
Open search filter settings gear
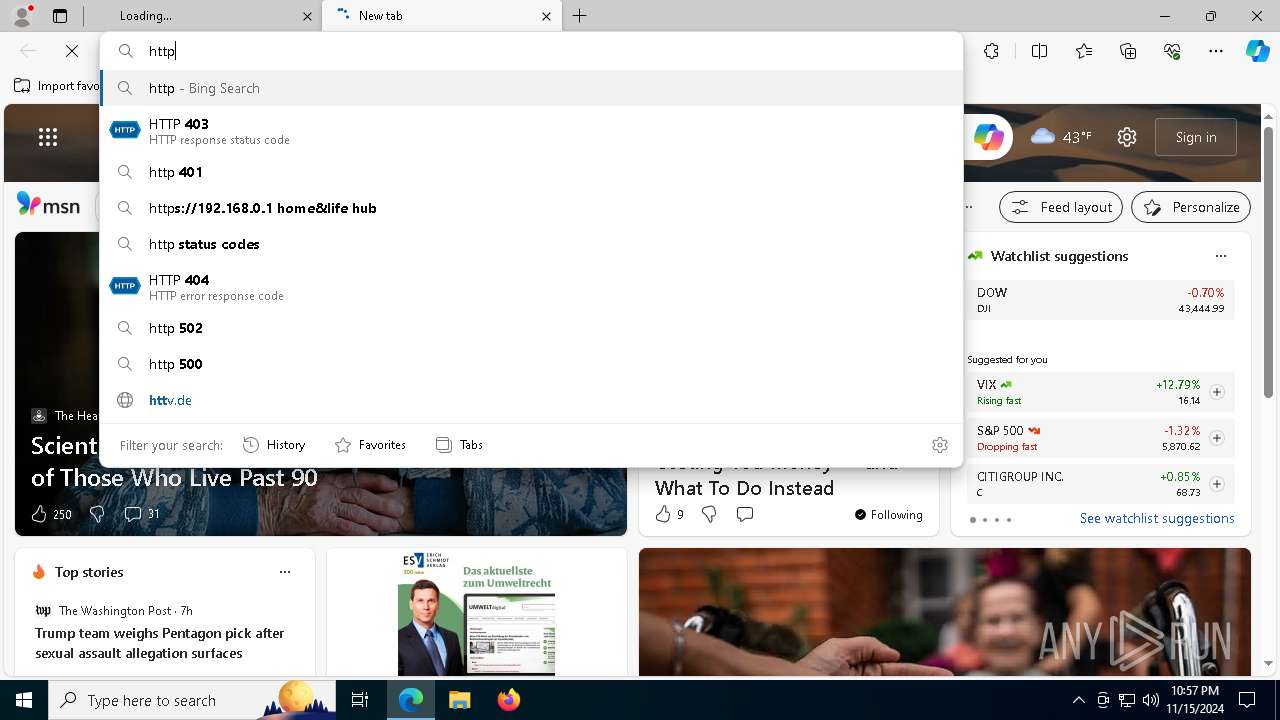click(940, 445)
